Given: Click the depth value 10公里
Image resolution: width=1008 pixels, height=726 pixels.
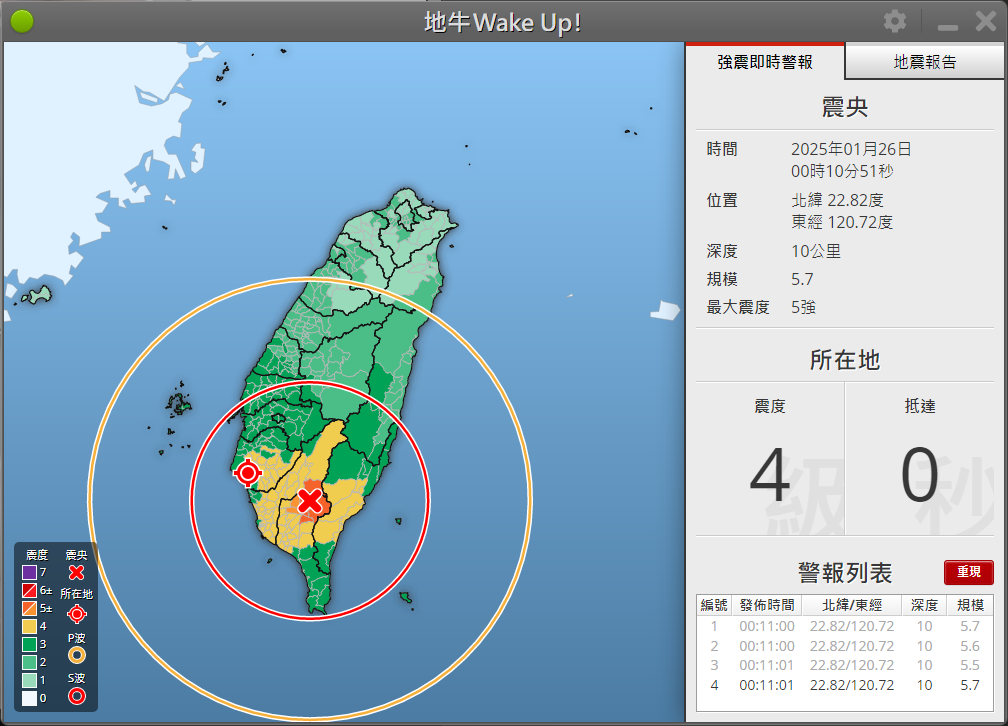Looking at the screenshot, I should tap(816, 251).
